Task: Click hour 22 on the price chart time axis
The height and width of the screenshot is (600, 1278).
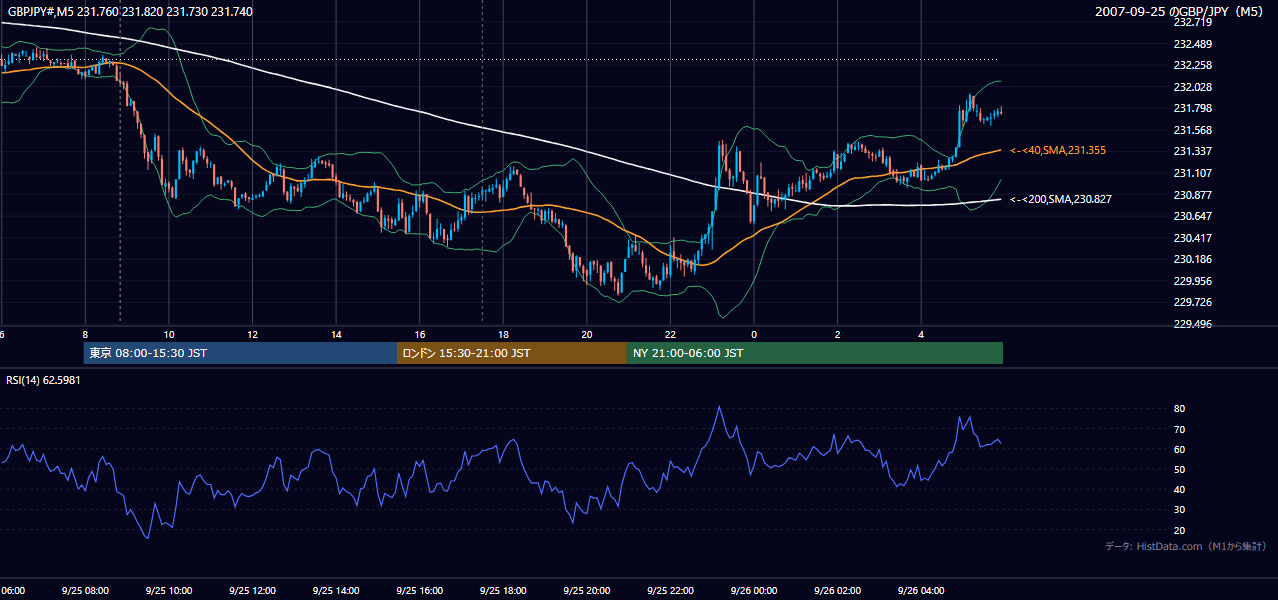Action: coord(670,335)
